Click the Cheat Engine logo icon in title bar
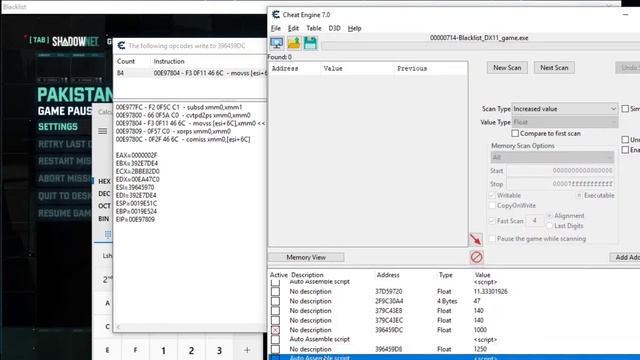The image size is (640, 360). point(276,15)
